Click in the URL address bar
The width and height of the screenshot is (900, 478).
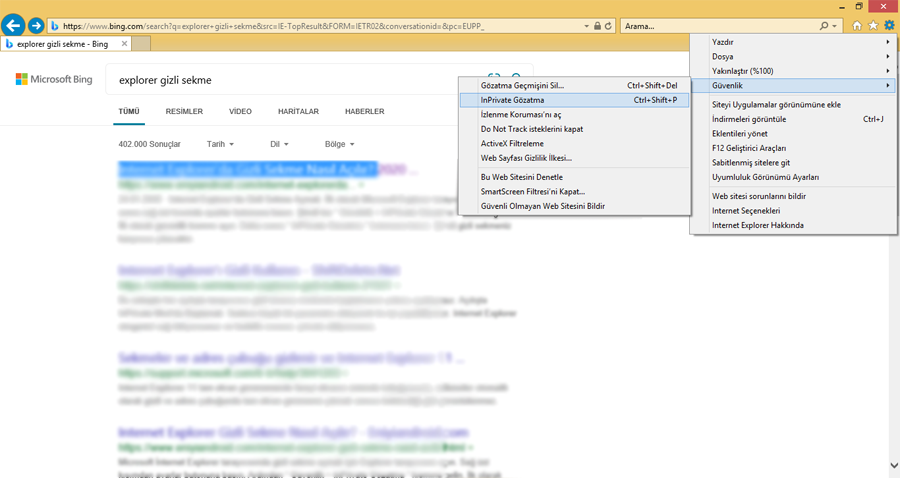[x=321, y=26]
